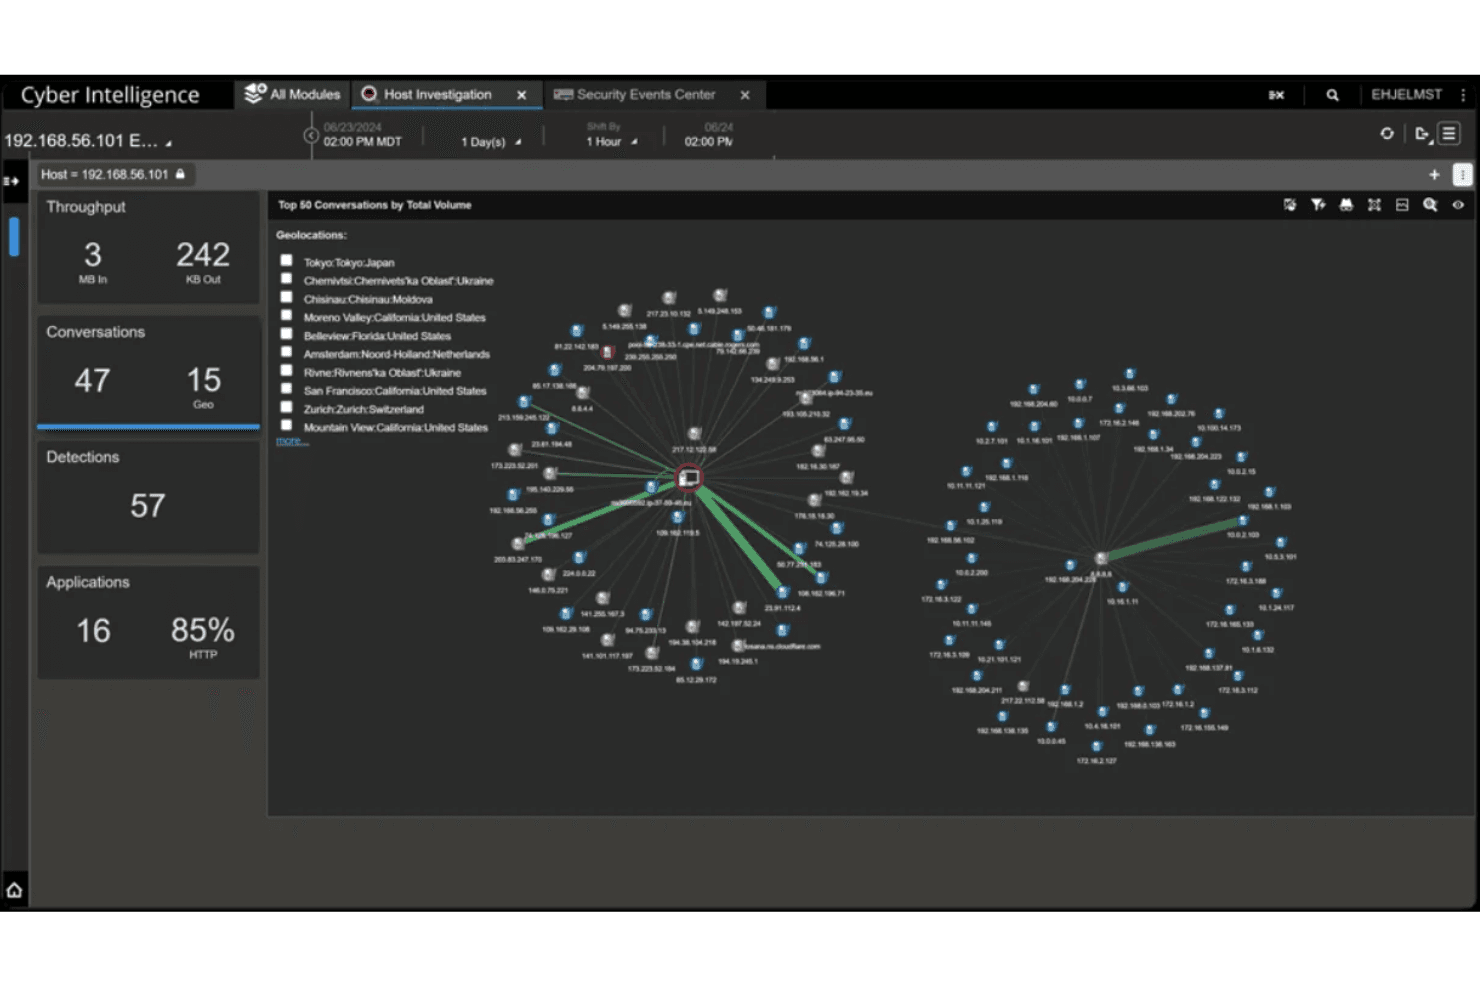Refresh the host investigation view
1480x987 pixels.
coord(1387,133)
